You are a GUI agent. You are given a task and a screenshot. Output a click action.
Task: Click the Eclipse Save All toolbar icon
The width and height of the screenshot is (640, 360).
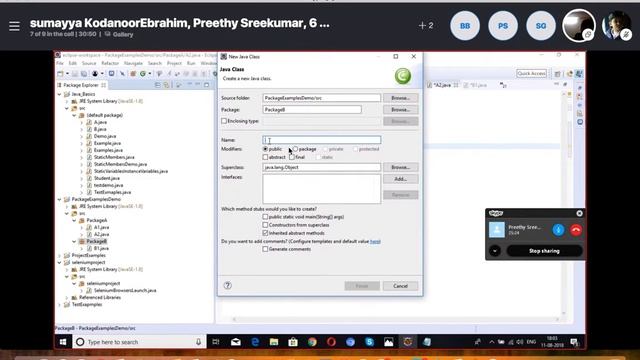(84, 73)
